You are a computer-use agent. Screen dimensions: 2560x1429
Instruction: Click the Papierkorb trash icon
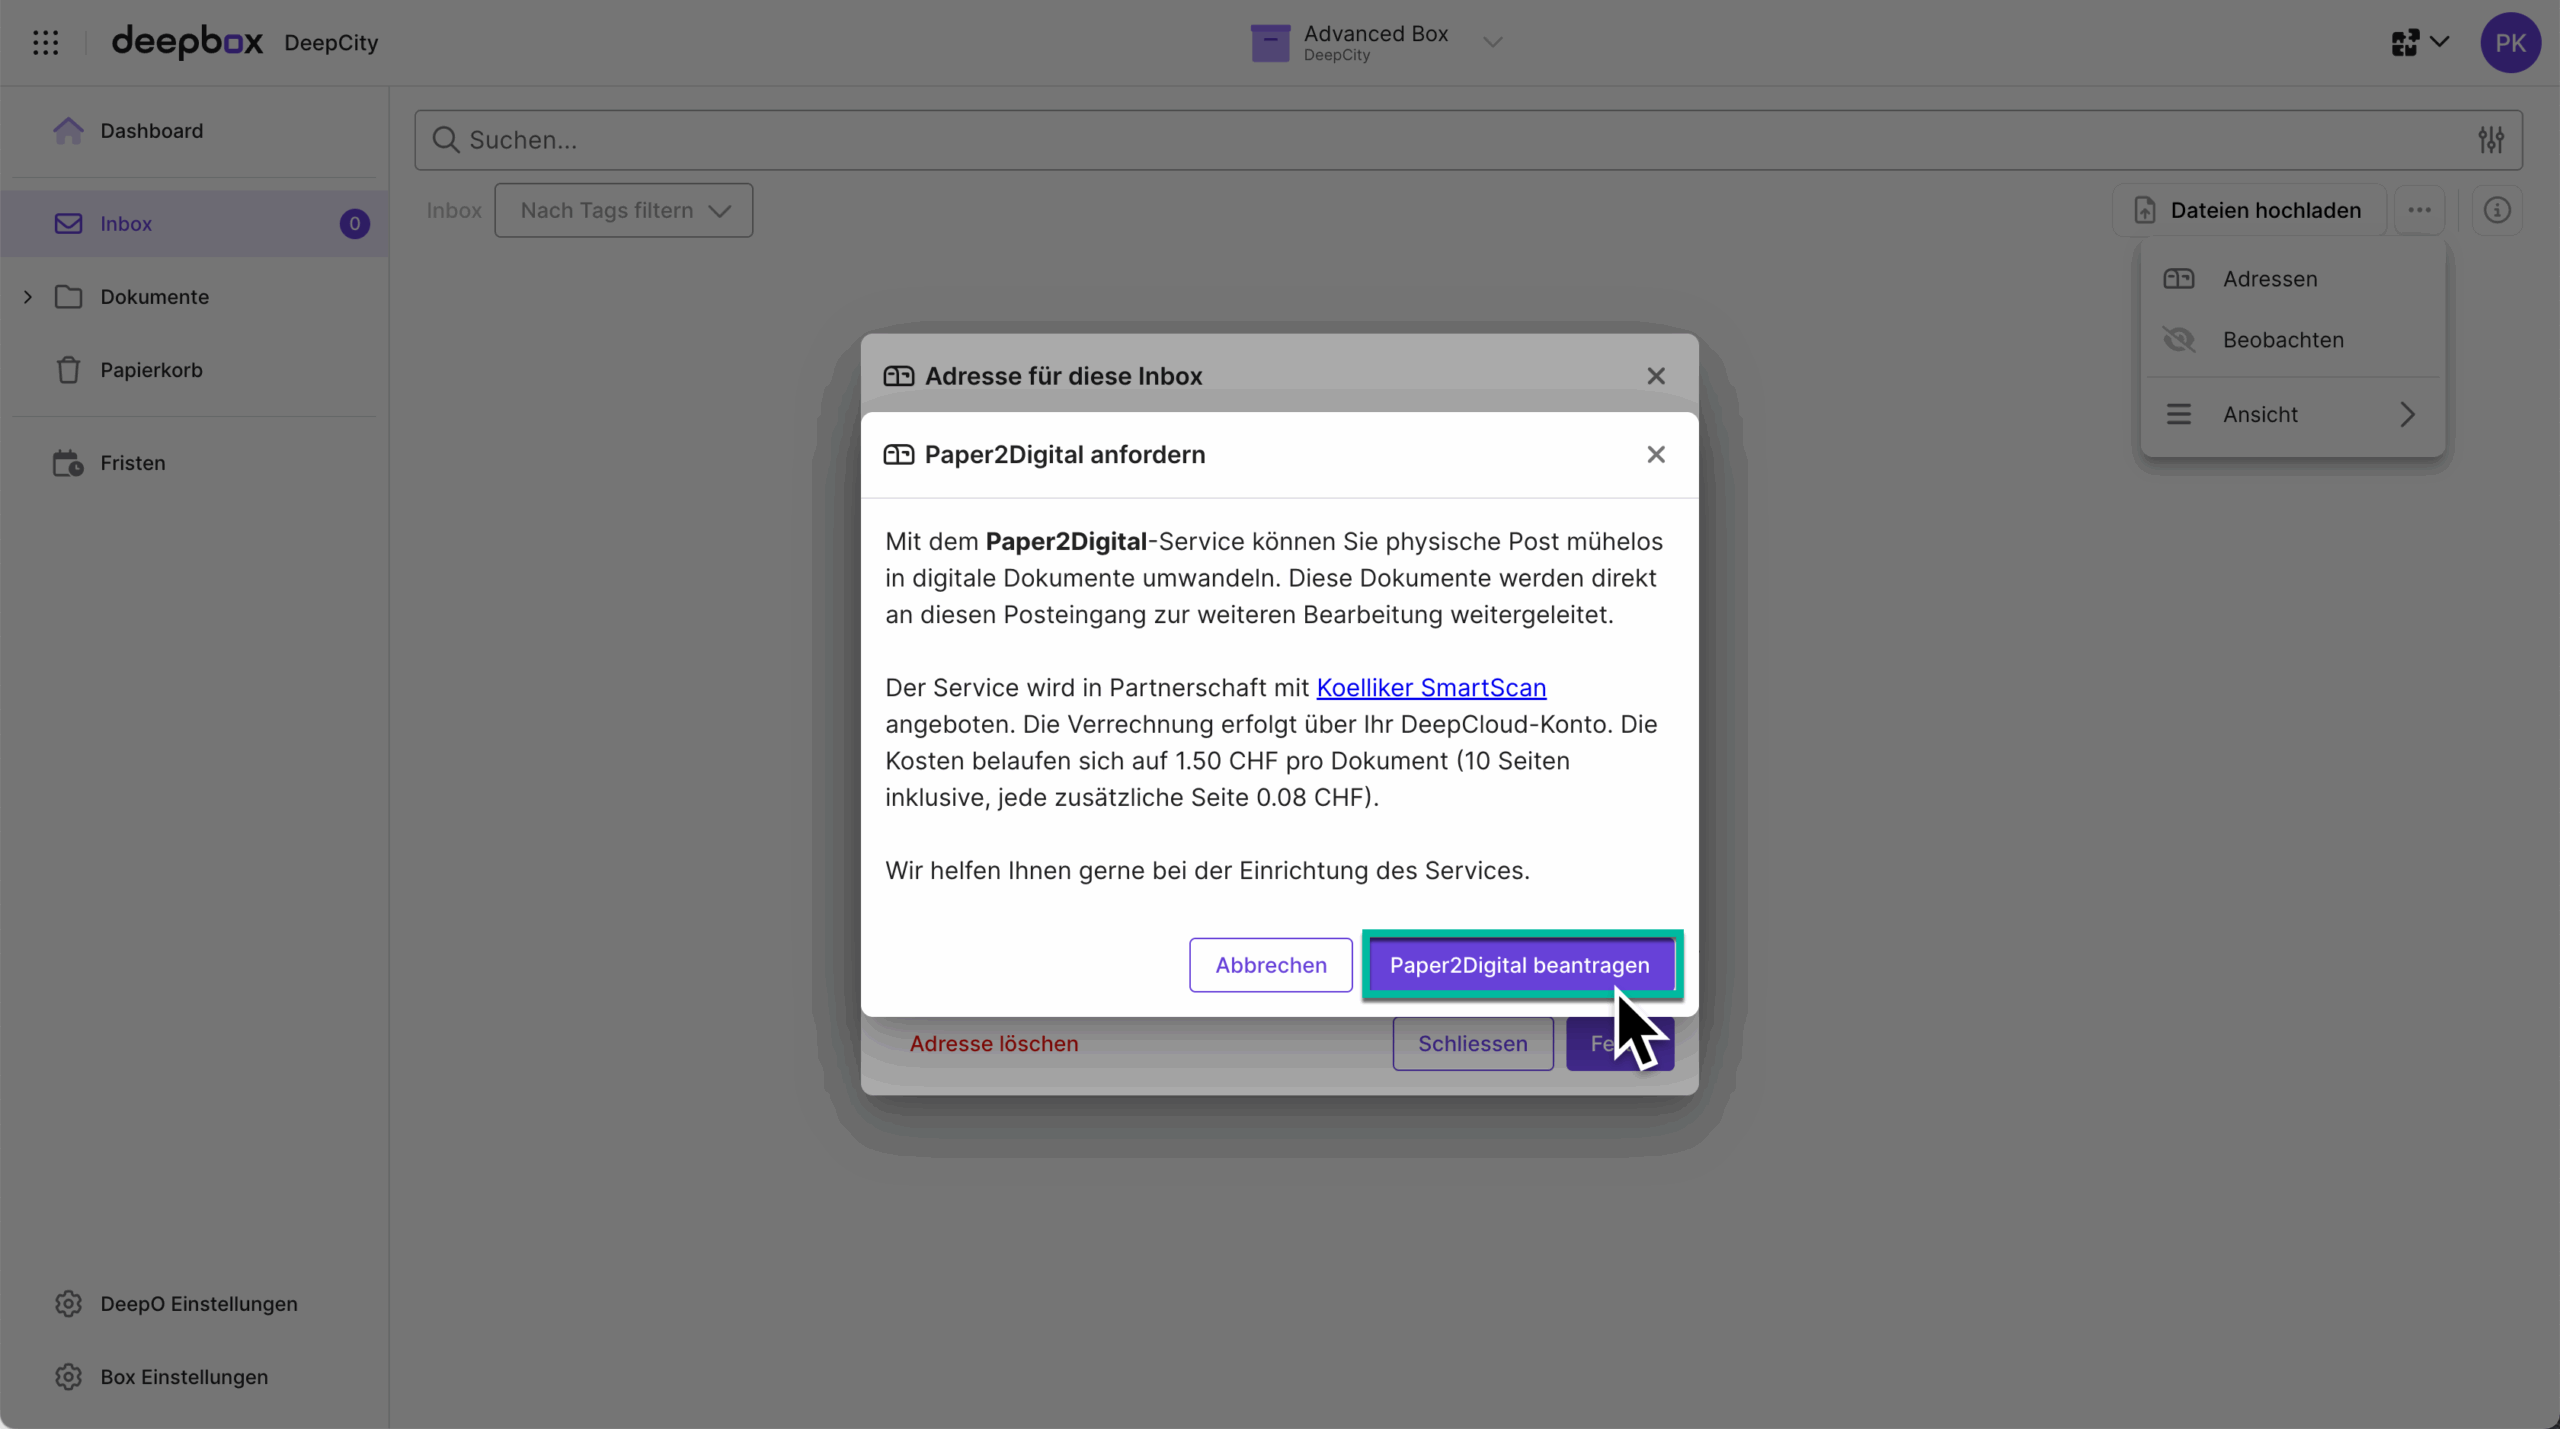(68, 370)
